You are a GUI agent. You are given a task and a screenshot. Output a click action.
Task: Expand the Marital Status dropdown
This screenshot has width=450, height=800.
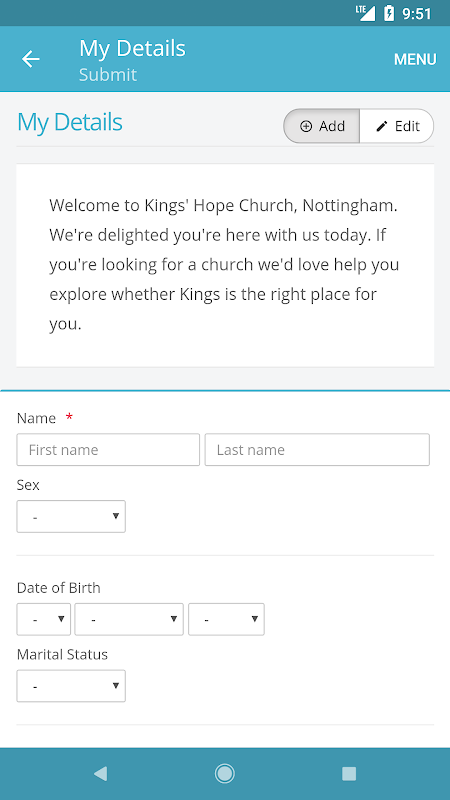[71, 686]
